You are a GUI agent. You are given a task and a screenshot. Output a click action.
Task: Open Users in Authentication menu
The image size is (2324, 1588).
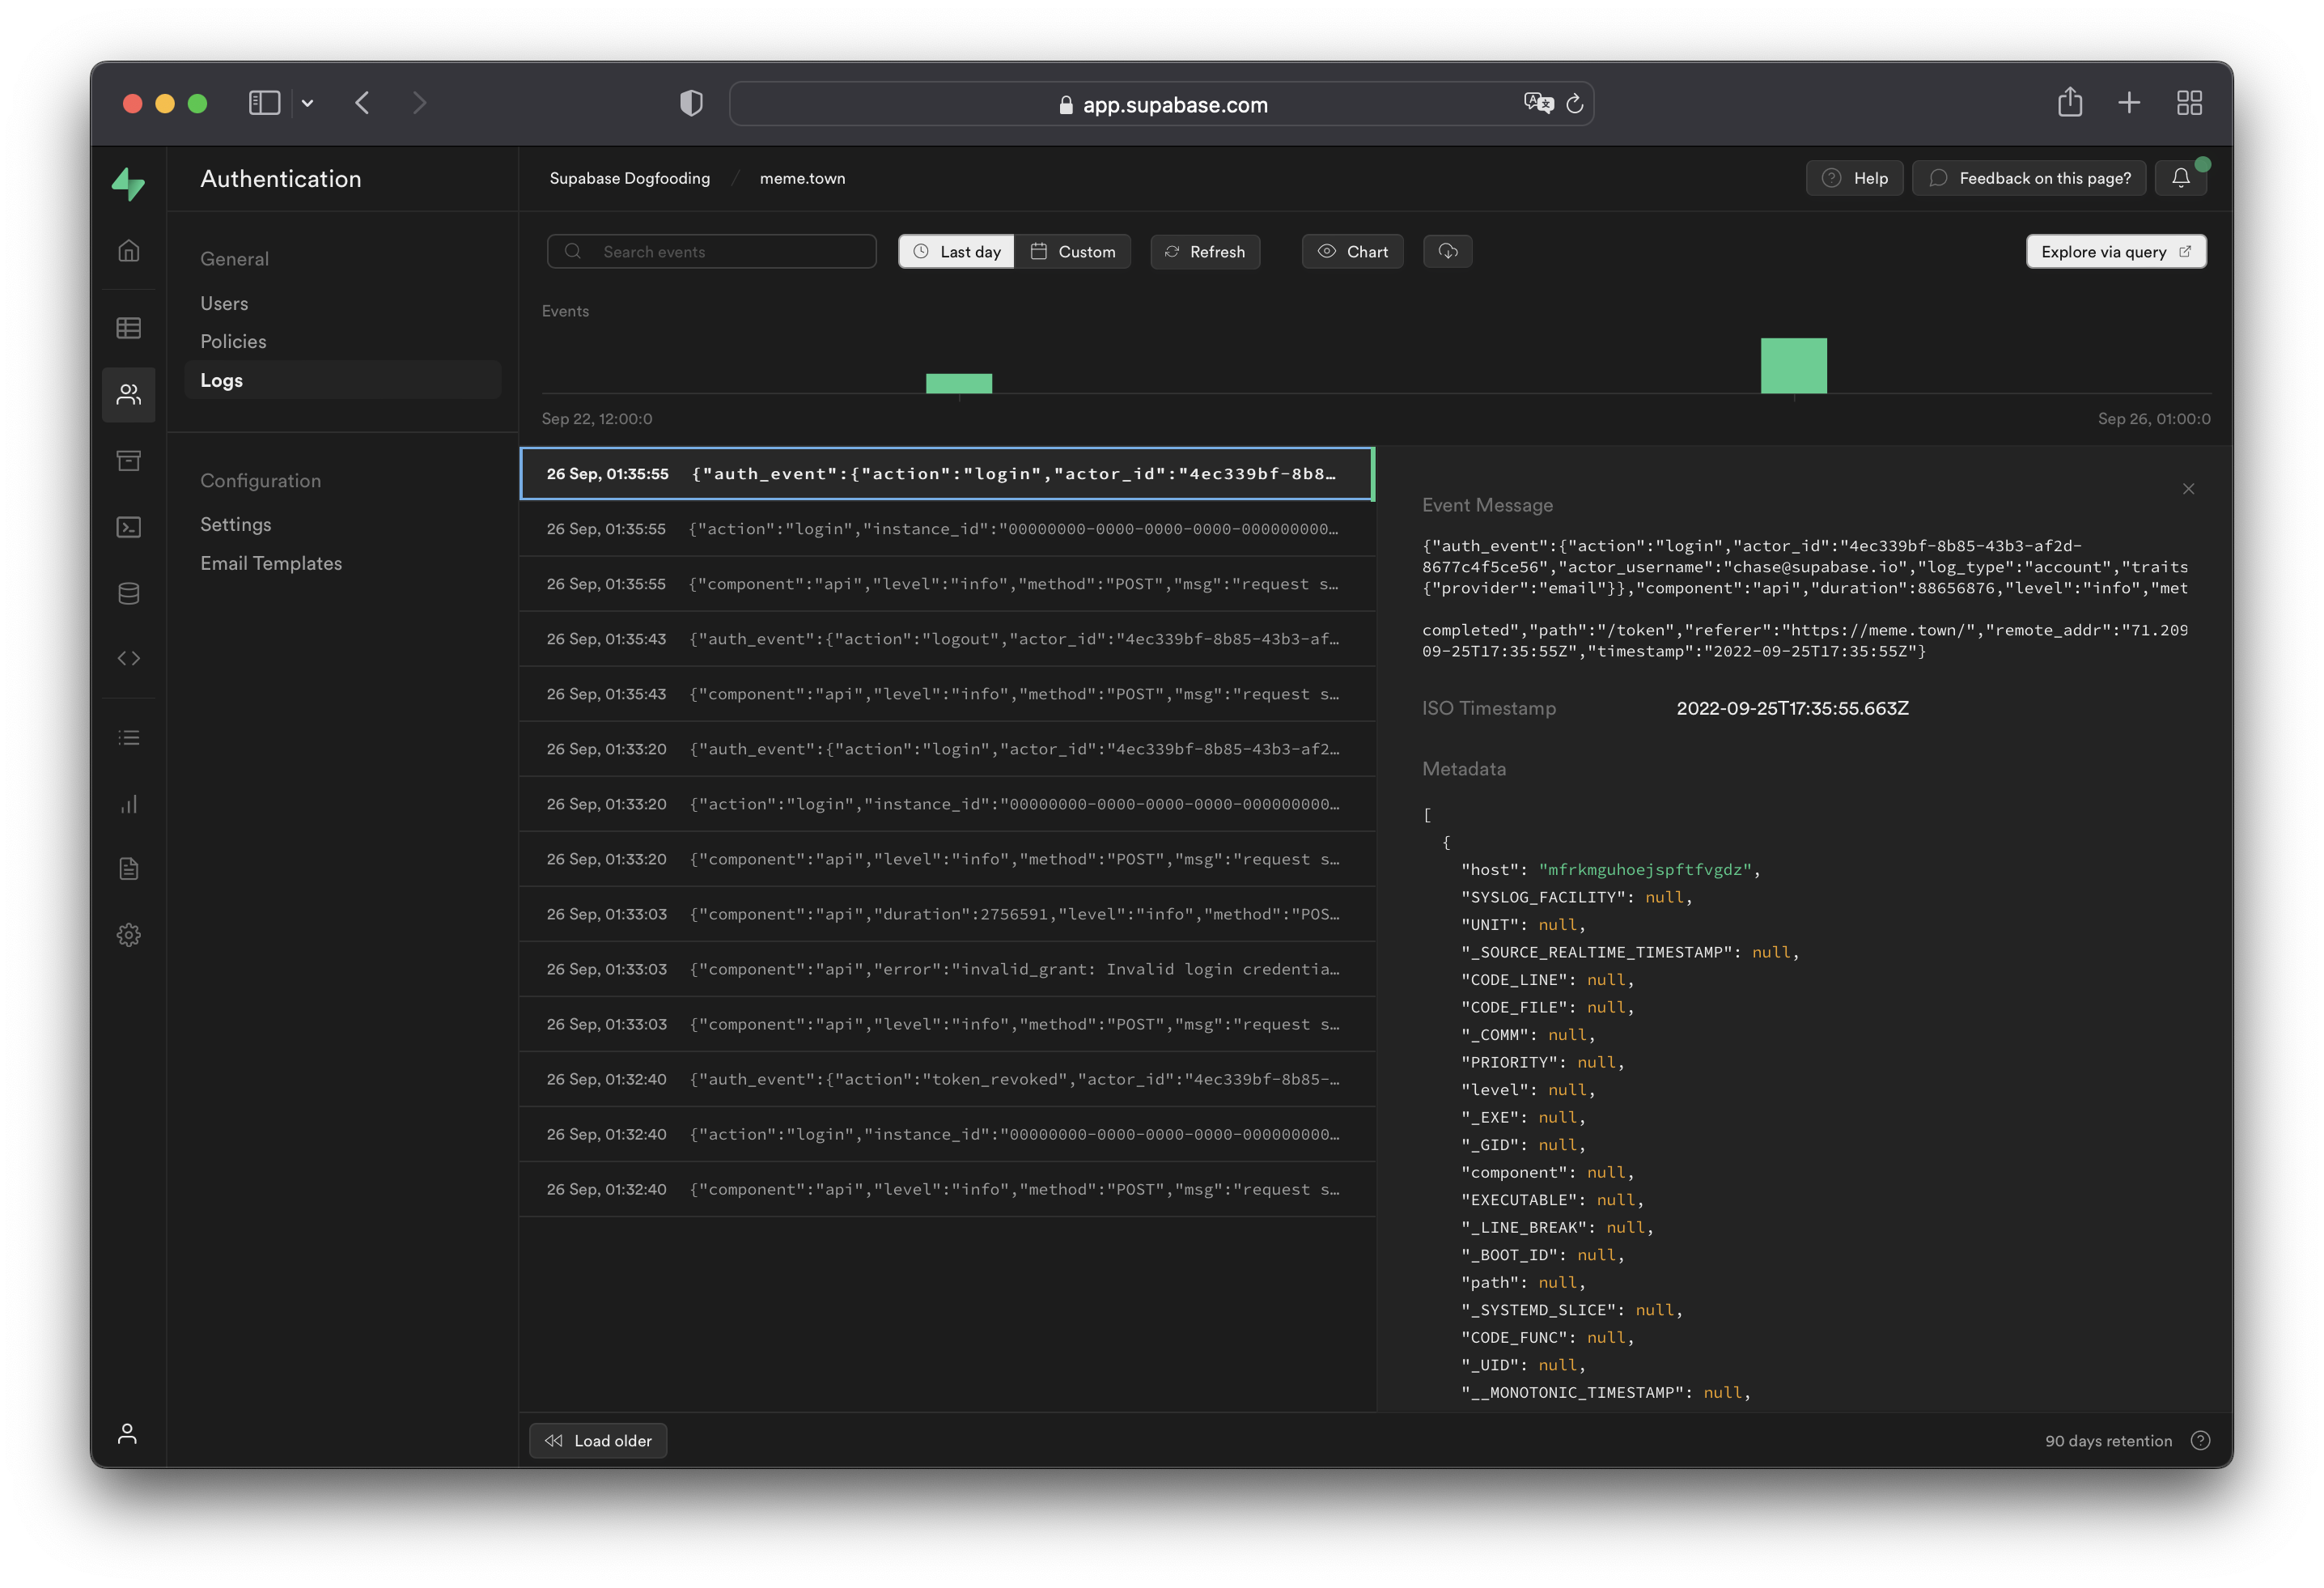224,303
